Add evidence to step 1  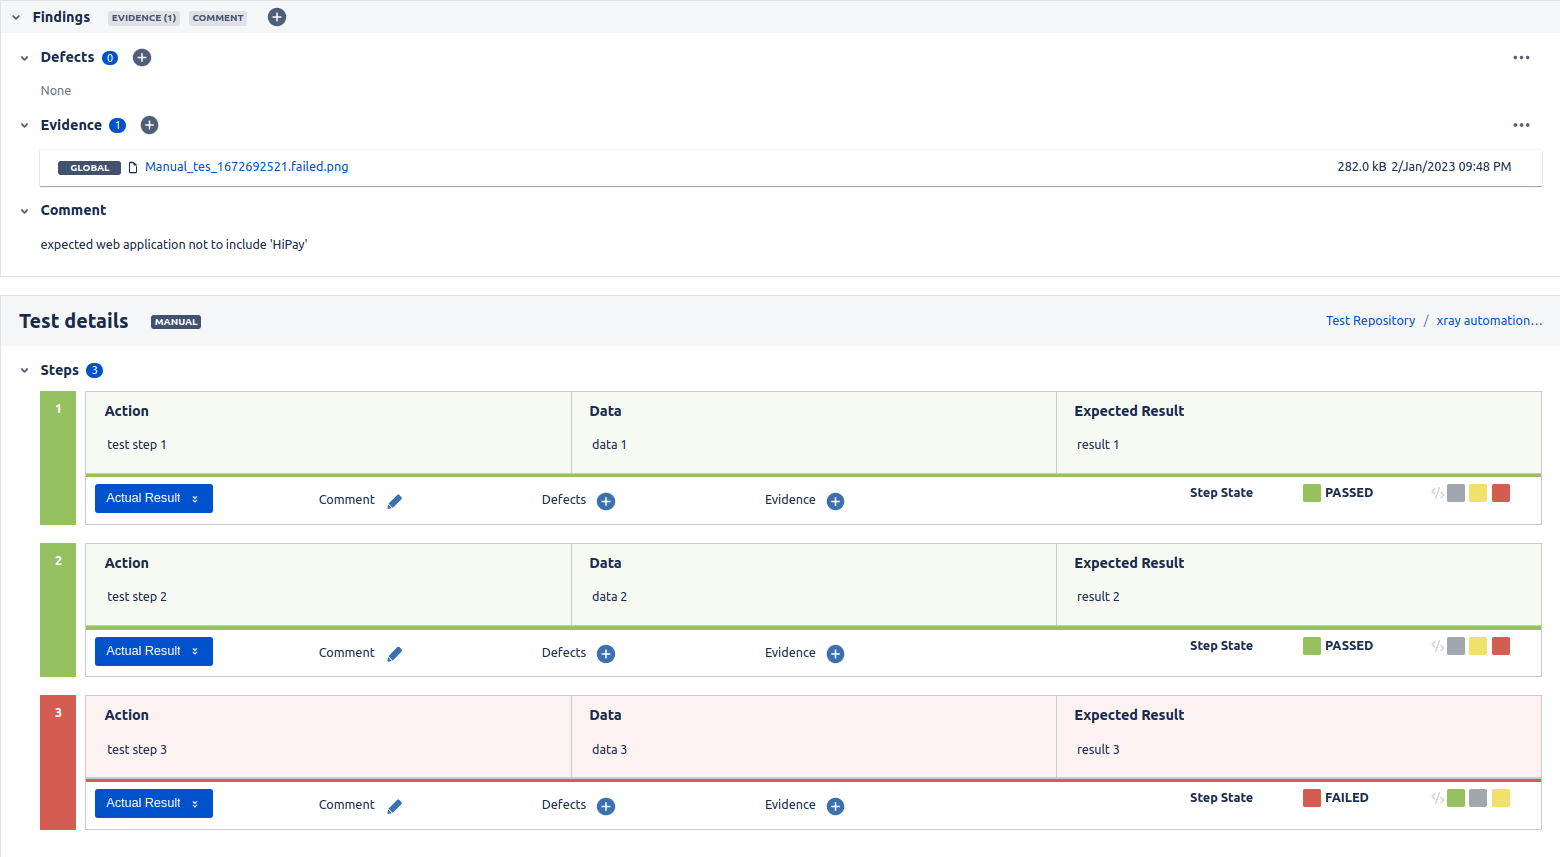click(836, 502)
